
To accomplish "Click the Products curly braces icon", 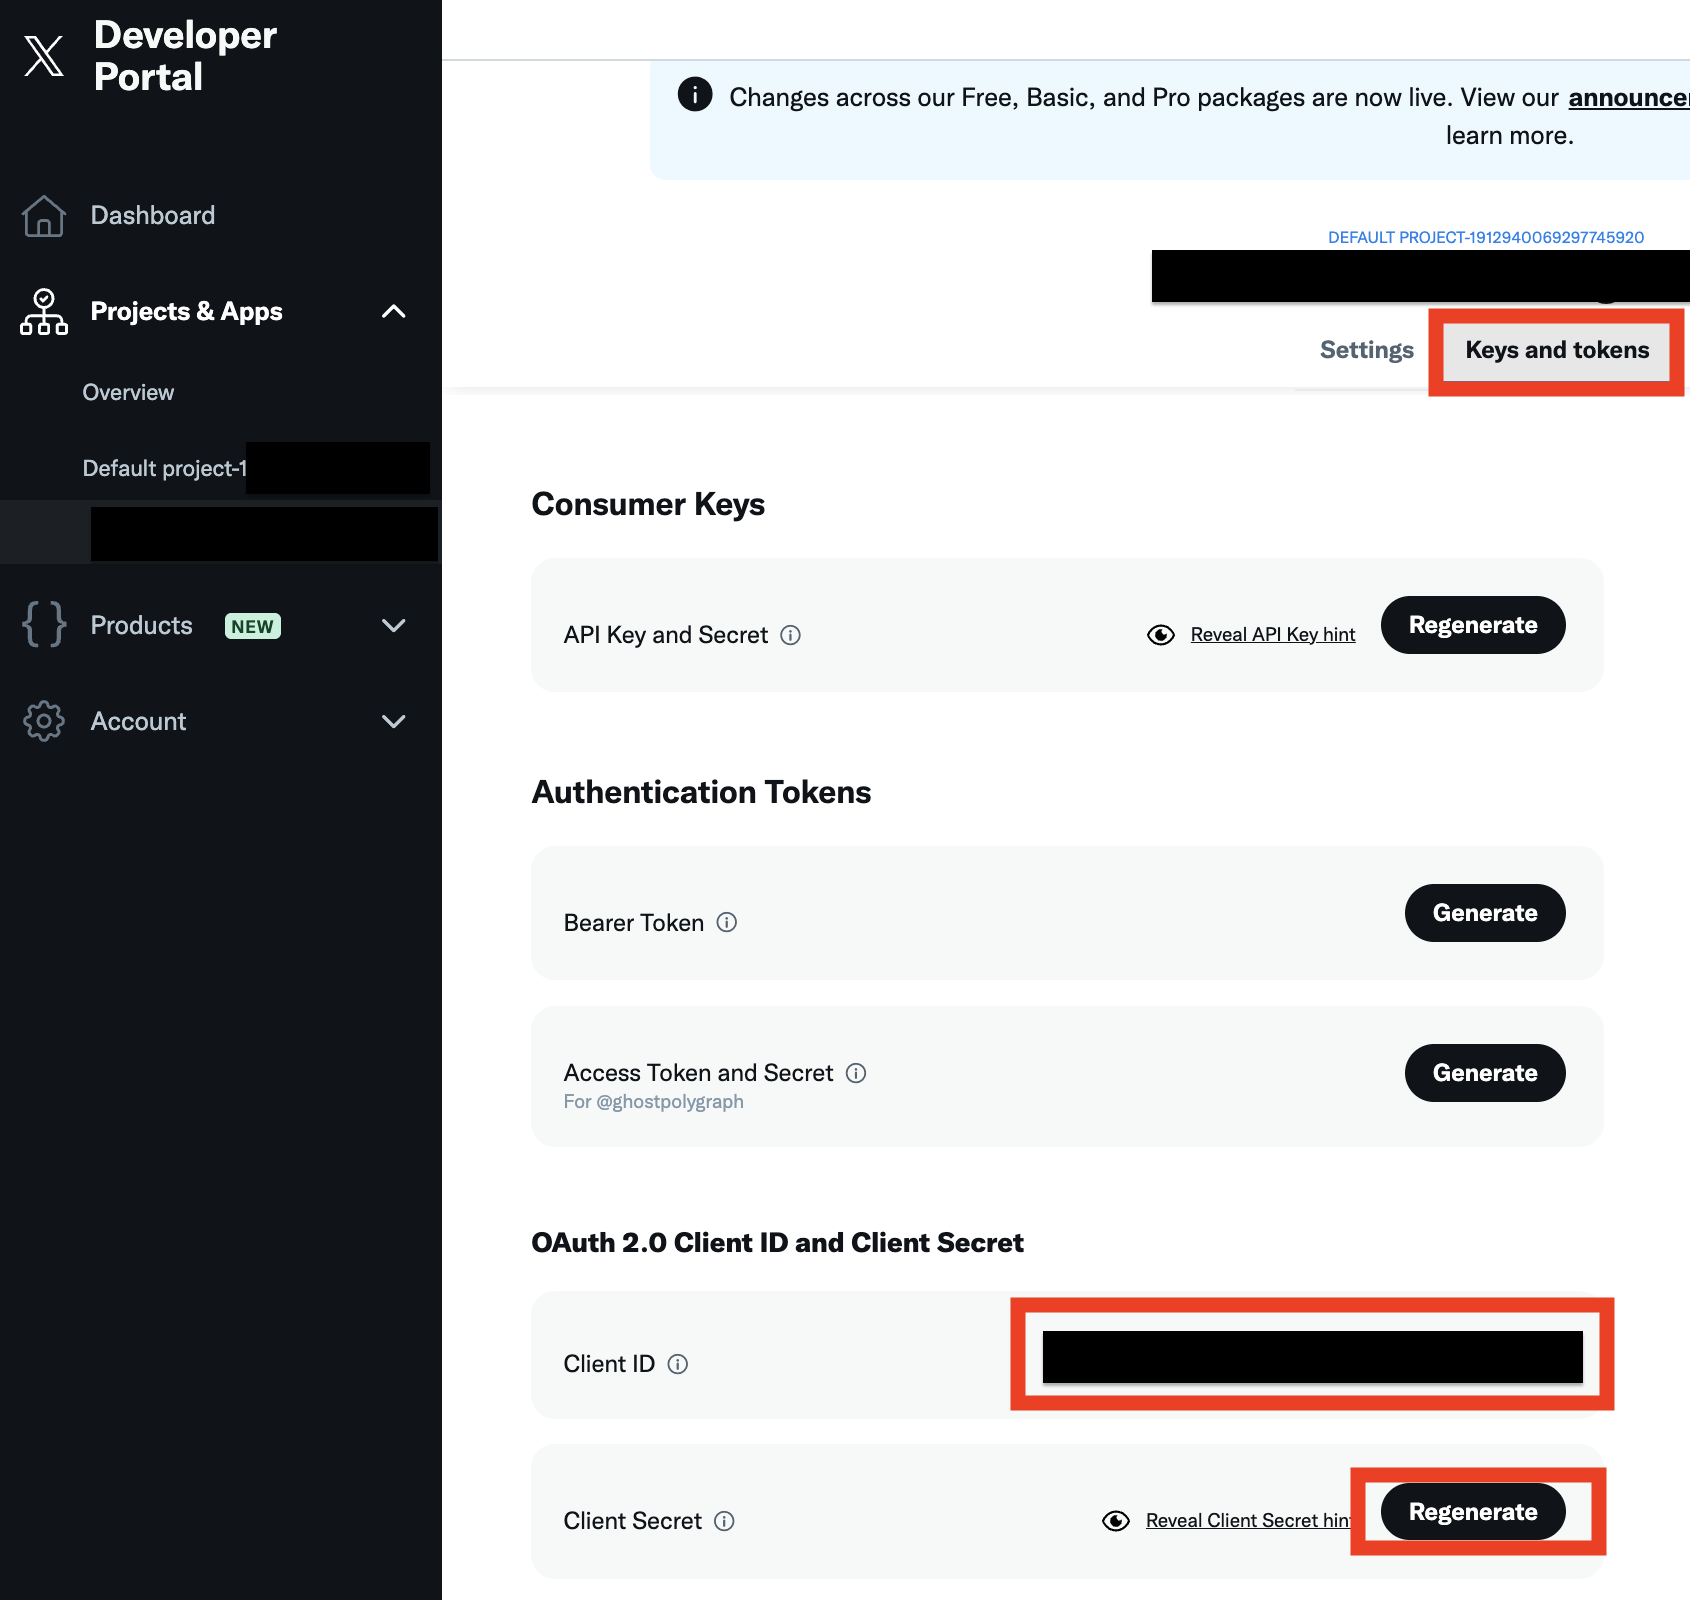I will 44,624.
